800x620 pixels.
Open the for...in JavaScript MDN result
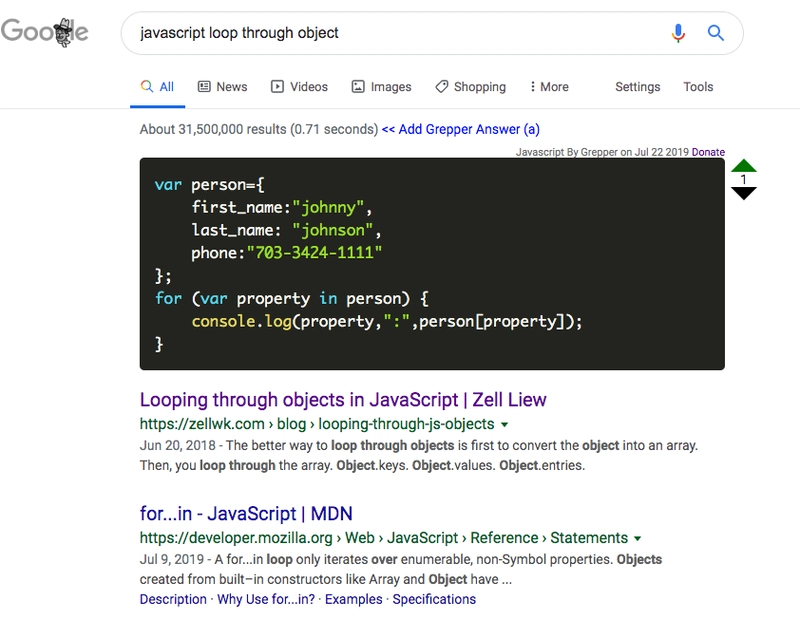[246, 513]
